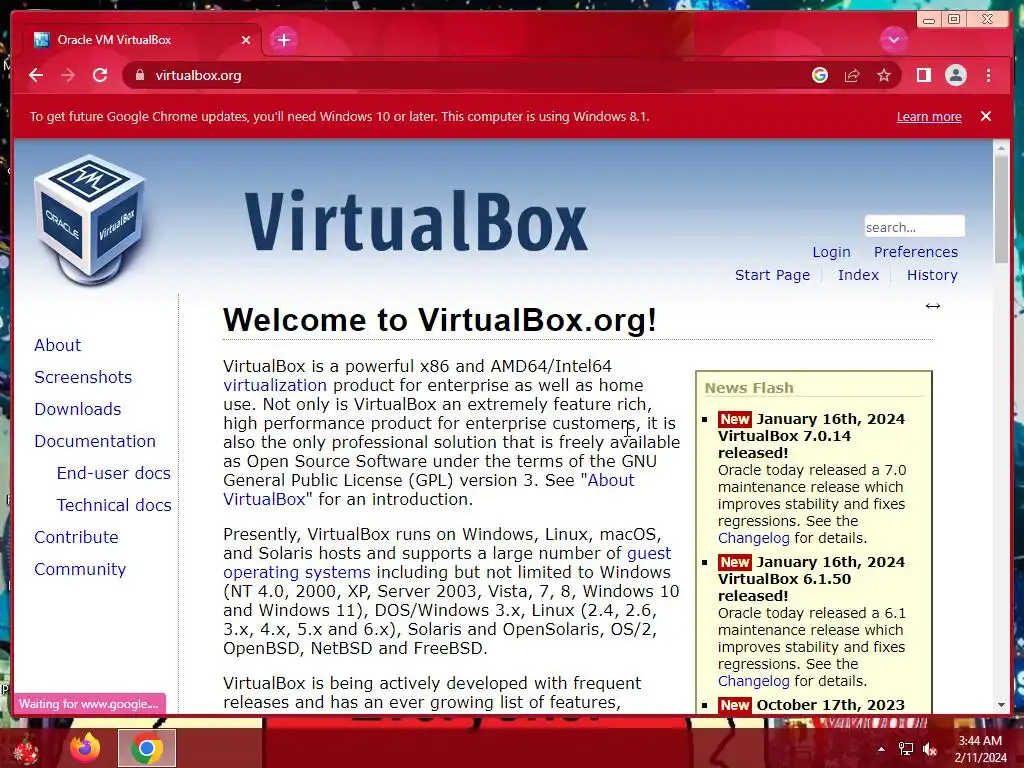Click the muted volume tray icon
The width and height of the screenshot is (1024, 768).
pyautogui.click(x=930, y=749)
